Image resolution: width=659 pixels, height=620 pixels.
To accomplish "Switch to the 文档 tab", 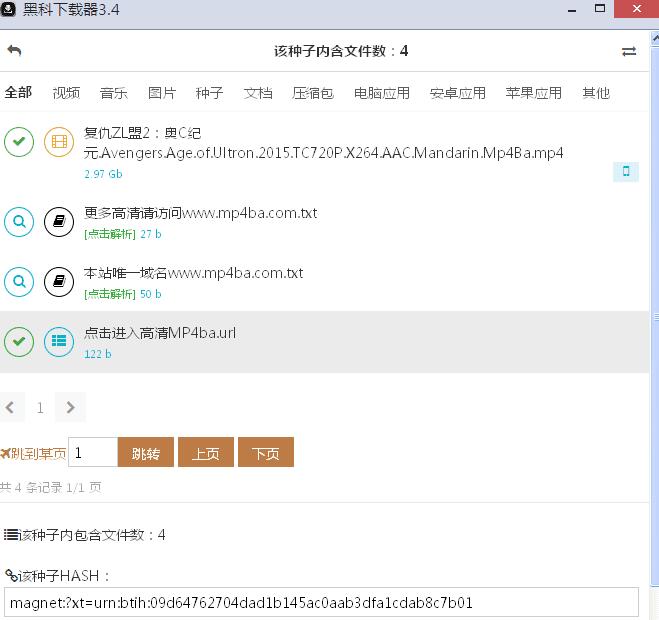I will [x=258, y=92].
